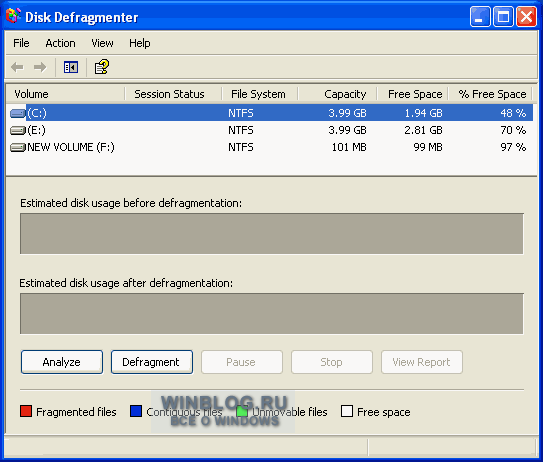Start defragmentation with the Defragment button
The image size is (543, 462).
click(152, 362)
